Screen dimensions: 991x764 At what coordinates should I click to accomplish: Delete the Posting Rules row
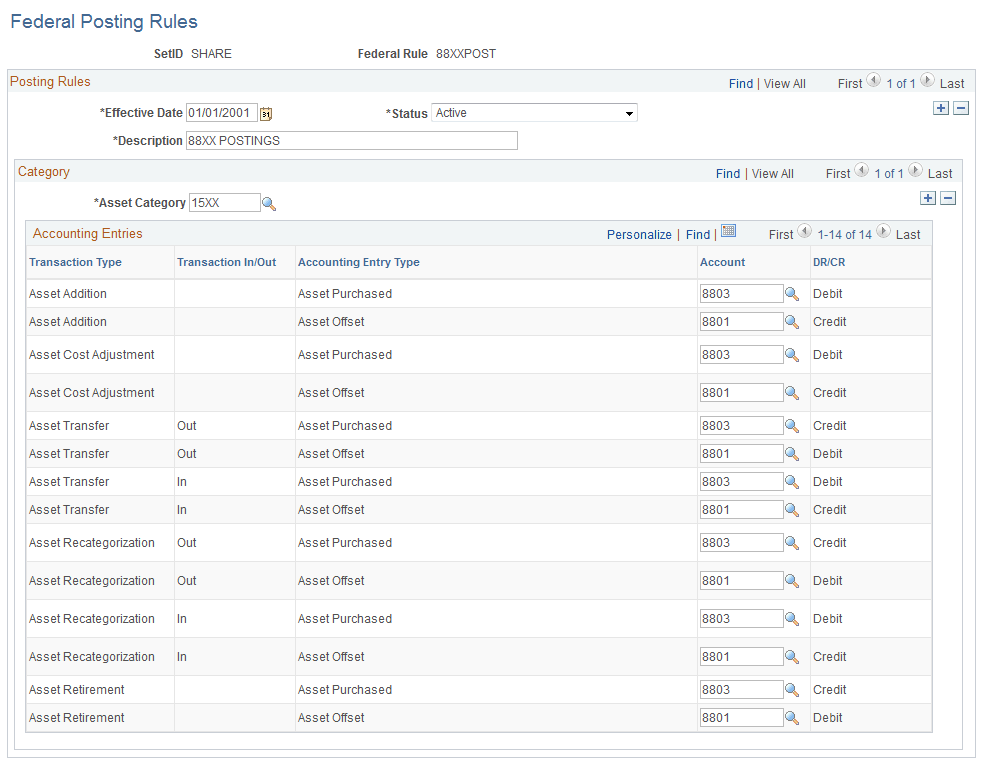[961, 108]
